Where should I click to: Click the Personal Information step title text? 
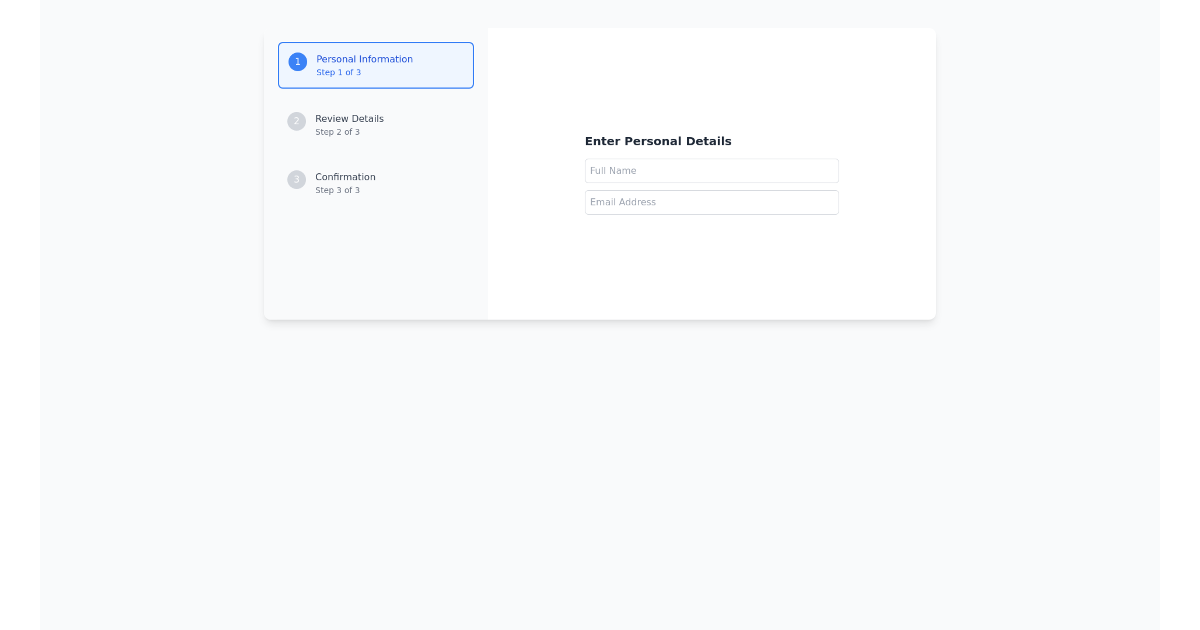tap(364, 59)
